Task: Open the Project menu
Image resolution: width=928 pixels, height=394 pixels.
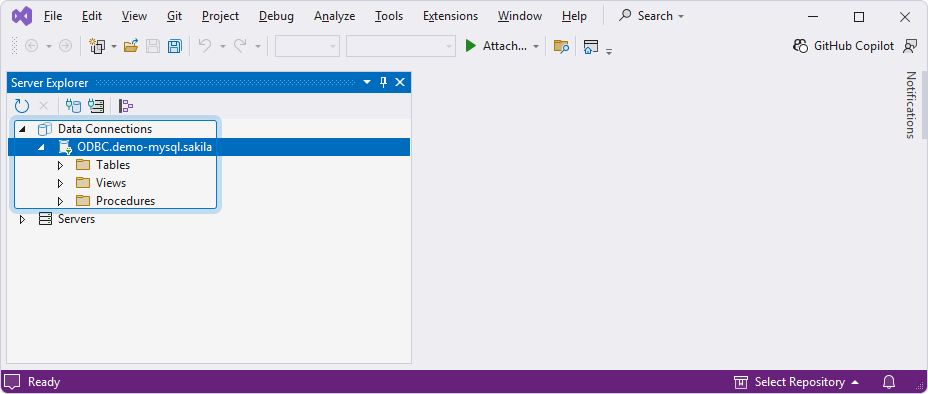Action: pyautogui.click(x=220, y=16)
